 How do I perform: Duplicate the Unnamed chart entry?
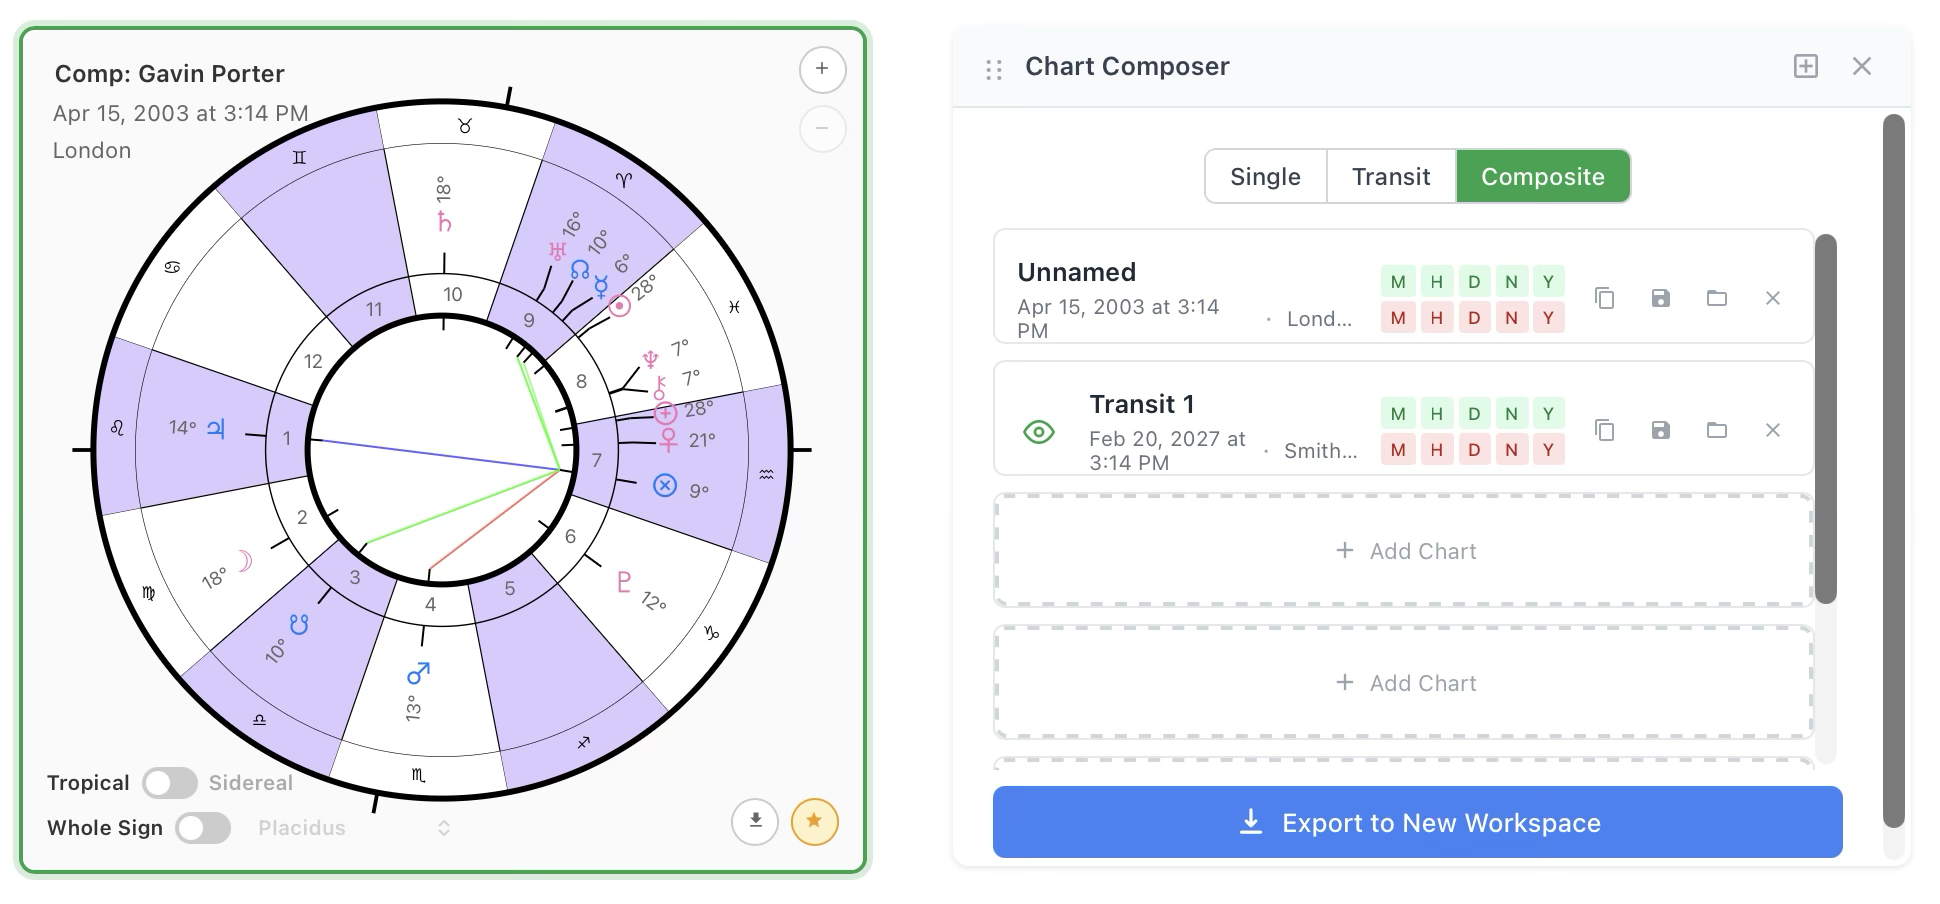coord(1605,298)
